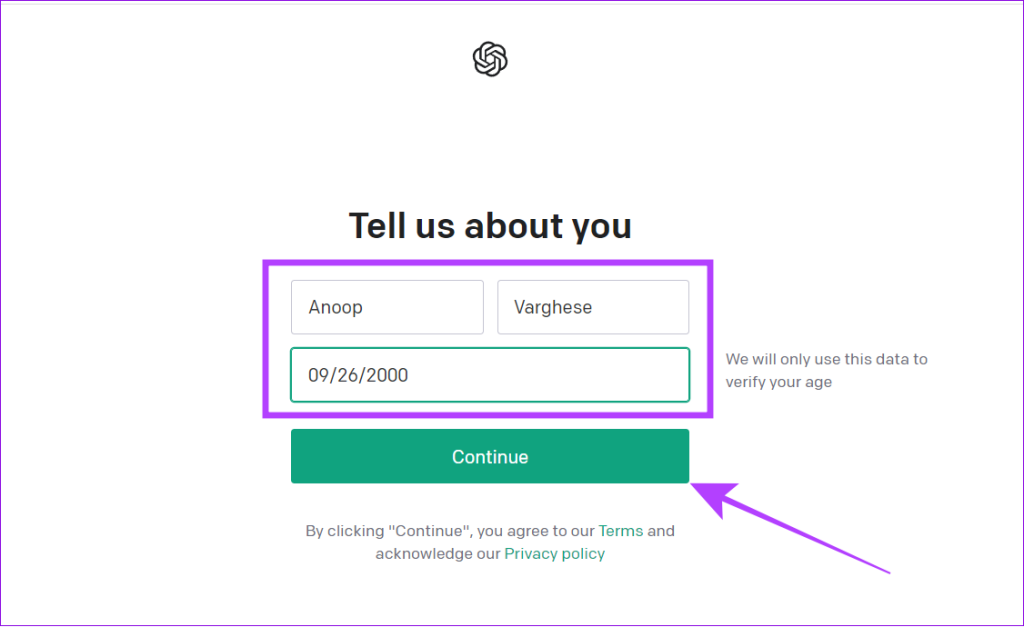Viewport: 1024px width, 627px height.
Task: Open the Privacy policy link
Action: [554, 554]
